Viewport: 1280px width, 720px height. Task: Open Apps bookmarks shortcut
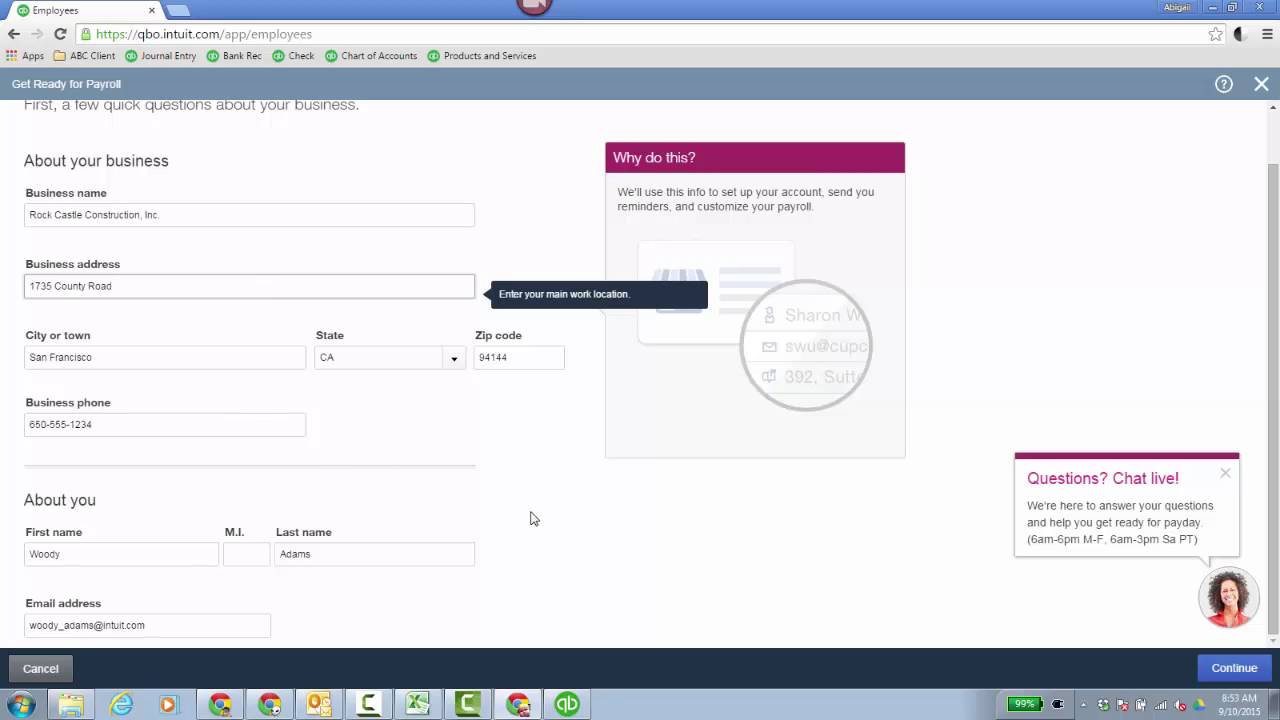(x=25, y=56)
